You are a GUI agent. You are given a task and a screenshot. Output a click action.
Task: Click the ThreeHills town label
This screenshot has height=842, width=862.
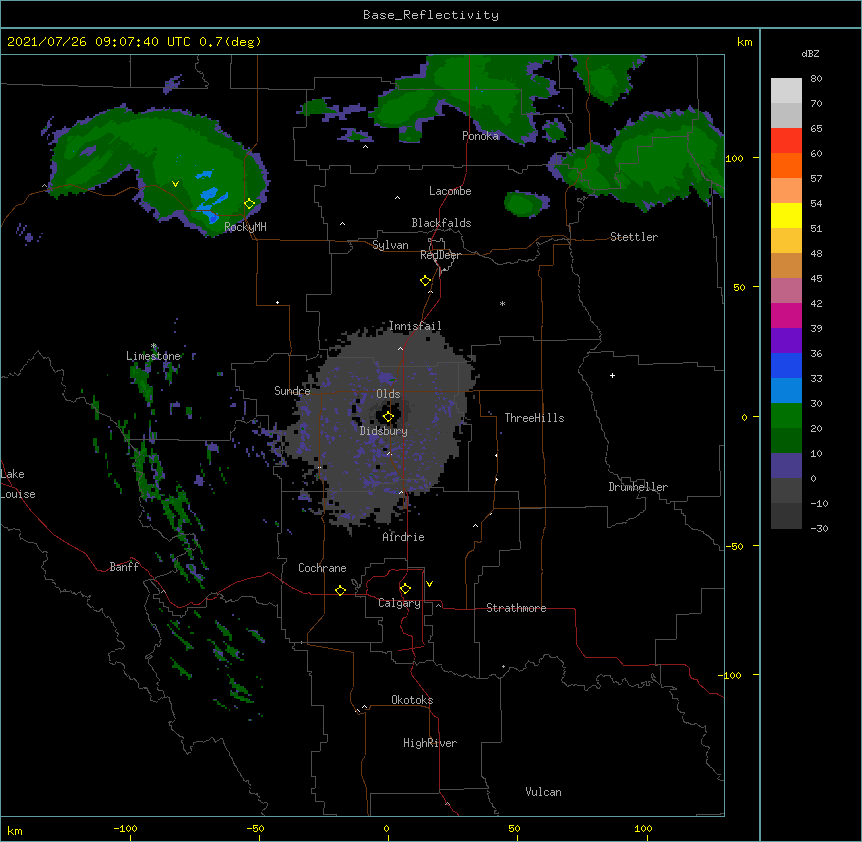tap(534, 418)
